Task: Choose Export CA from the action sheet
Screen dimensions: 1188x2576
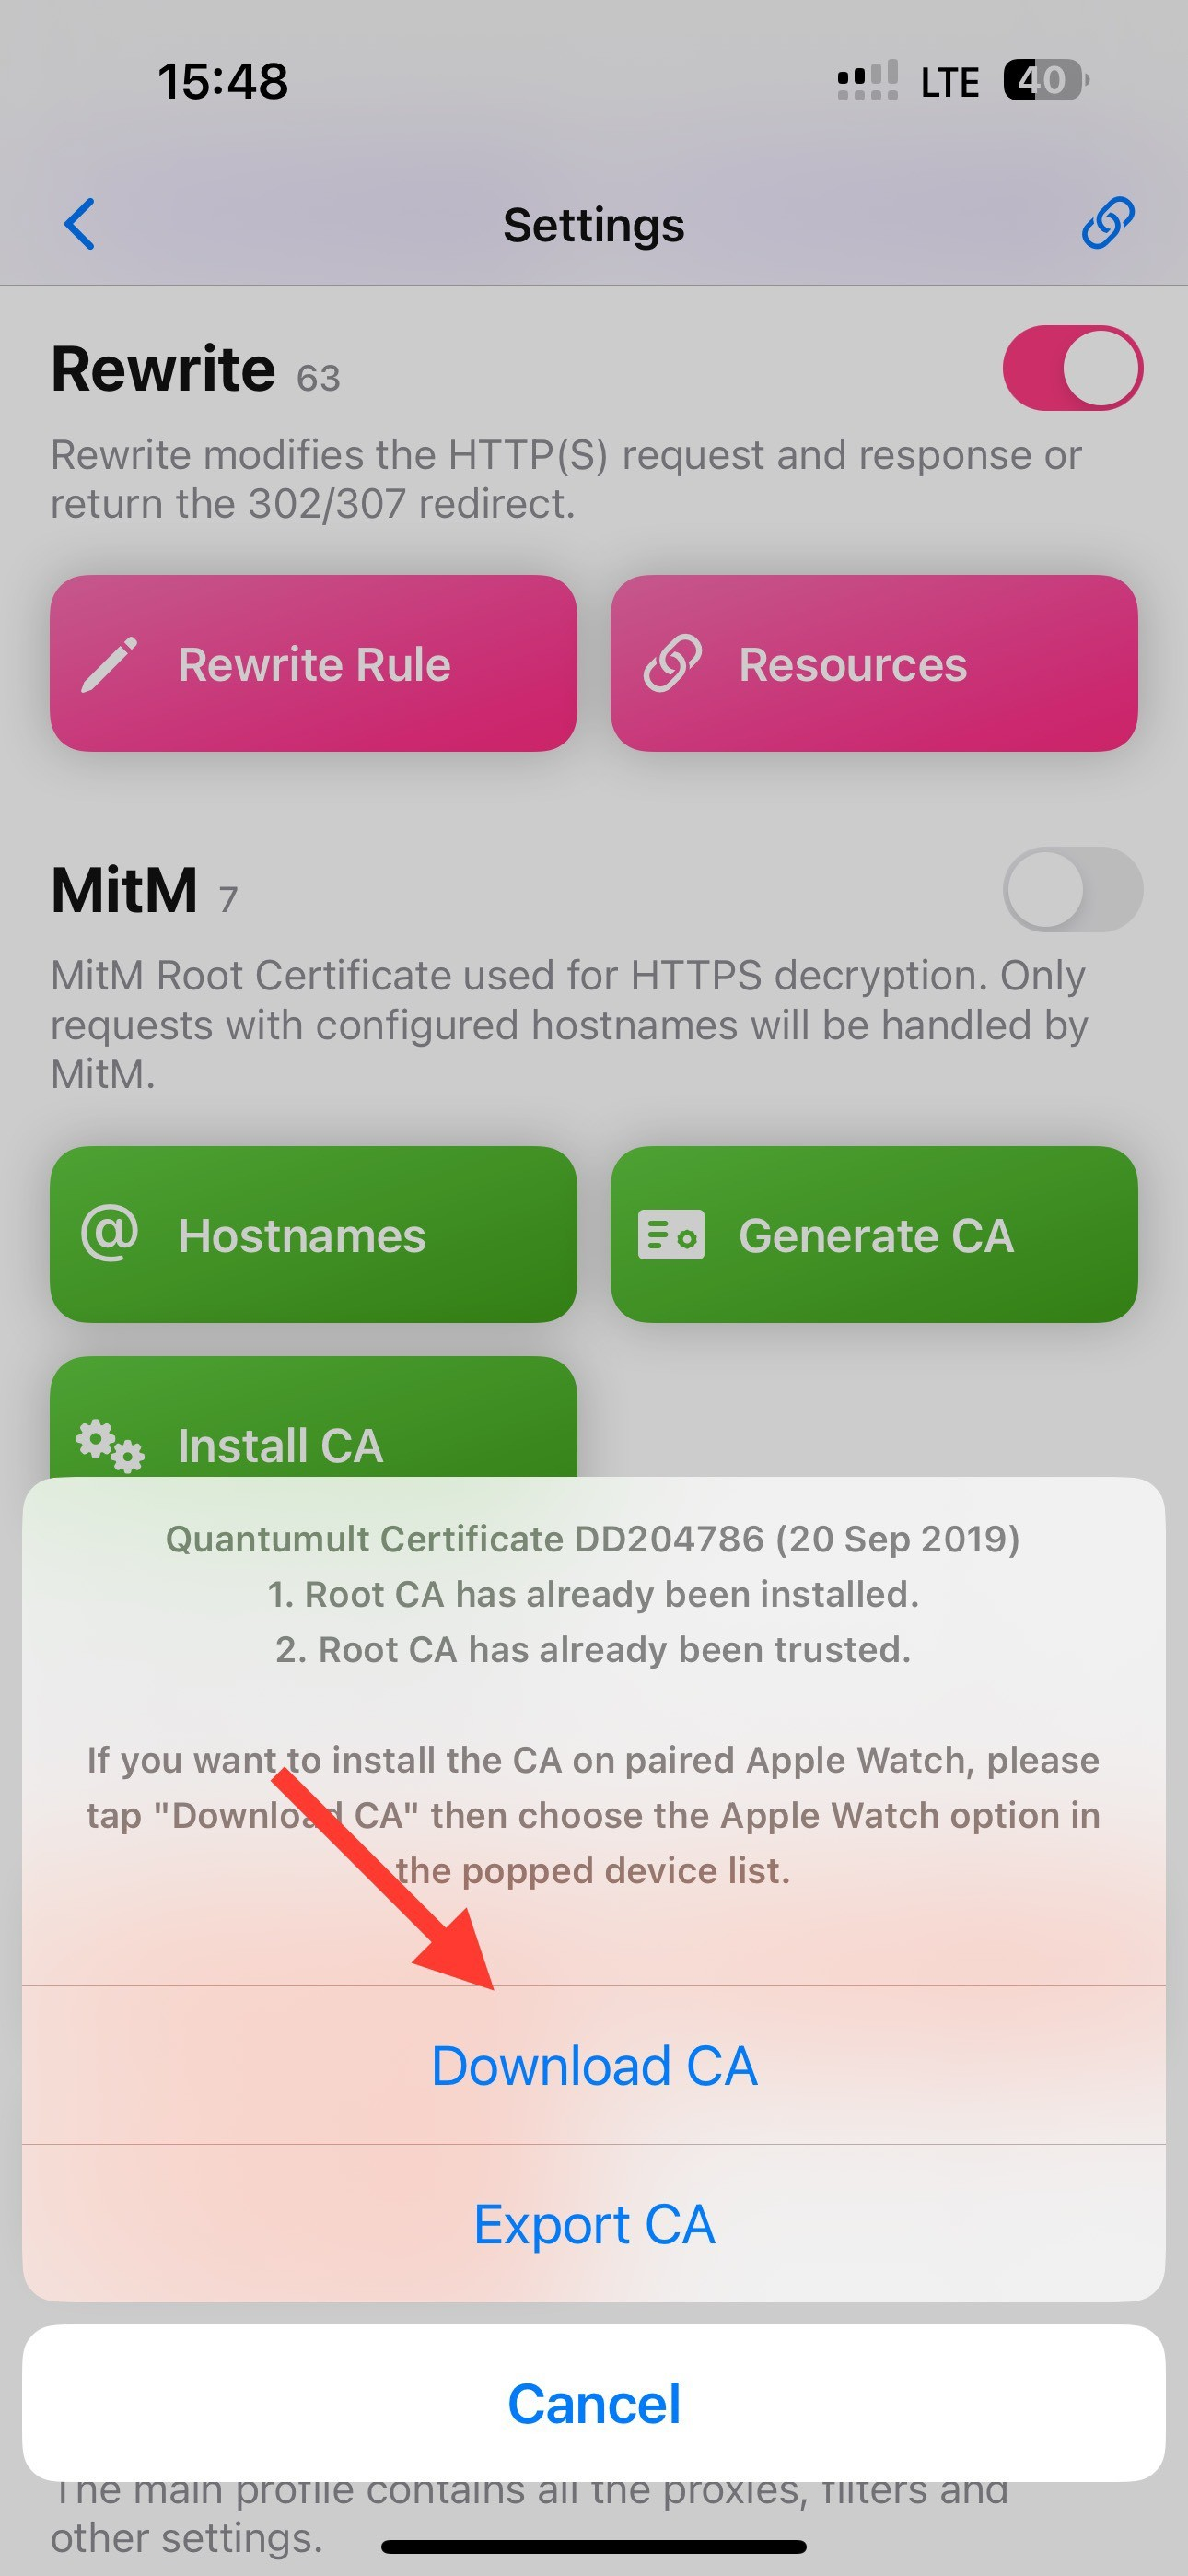Action: (x=594, y=2224)
